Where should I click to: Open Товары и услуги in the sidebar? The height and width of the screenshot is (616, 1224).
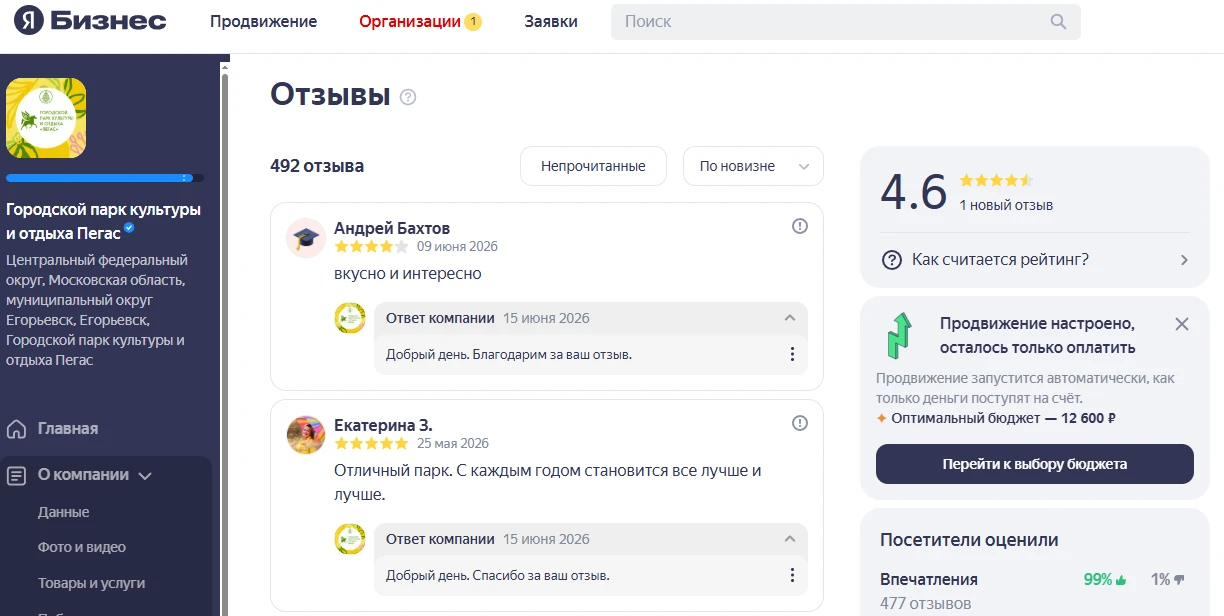click(x=92, y=583)
